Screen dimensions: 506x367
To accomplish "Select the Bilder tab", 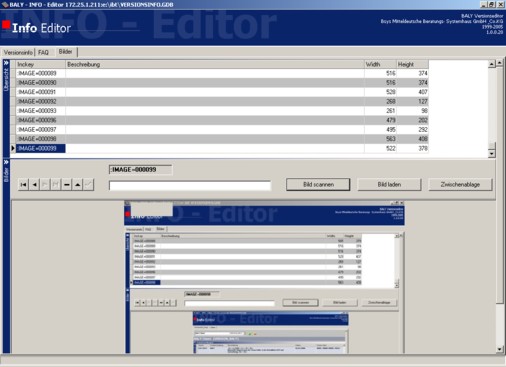I will pyautogui.click(x=65, y=52).
